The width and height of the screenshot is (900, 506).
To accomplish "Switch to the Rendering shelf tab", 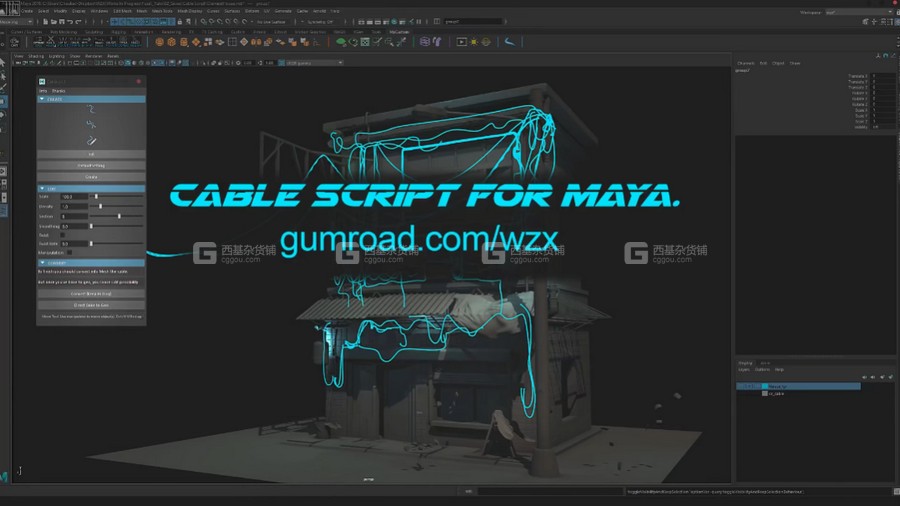I will (171, 32).
